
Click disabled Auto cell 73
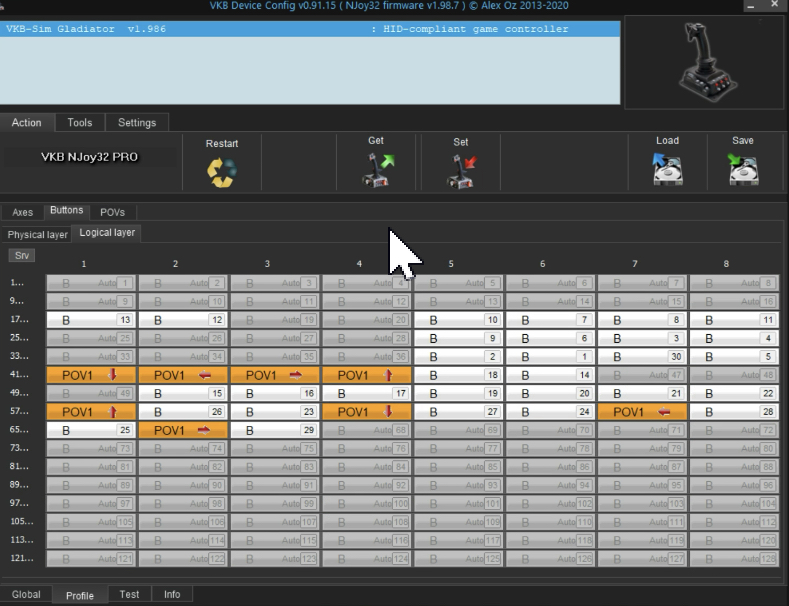(91, 448)
